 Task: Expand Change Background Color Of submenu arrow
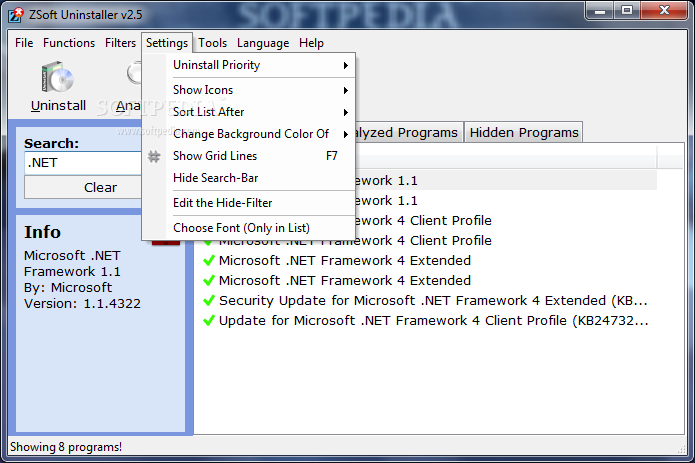(346, 134)
